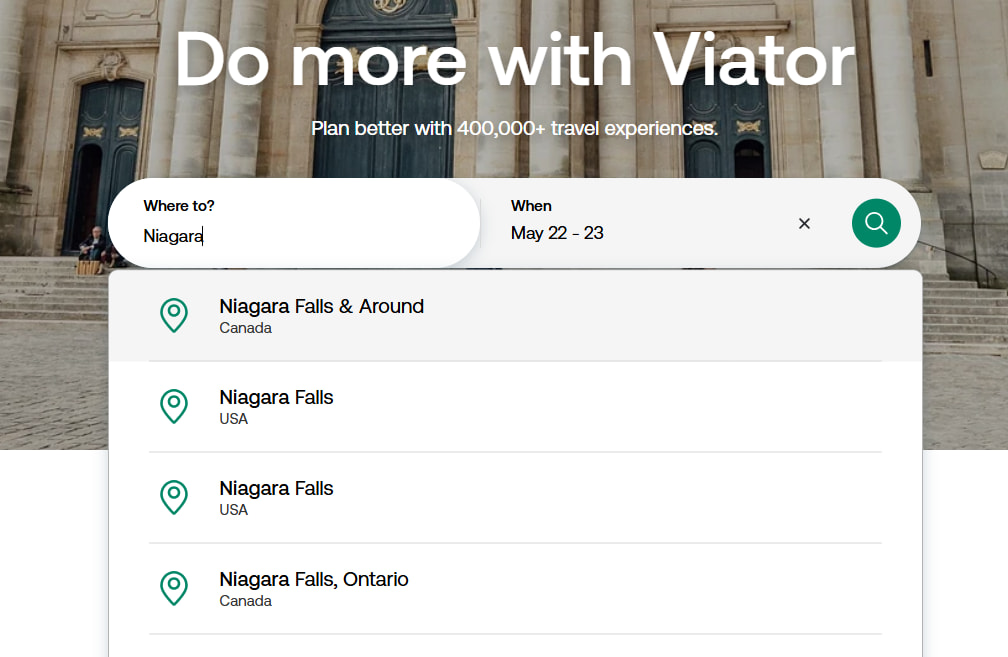Viewport: 1008px width, 657px height.
Task: Open the When date field
Action: (x=649, y=223)
